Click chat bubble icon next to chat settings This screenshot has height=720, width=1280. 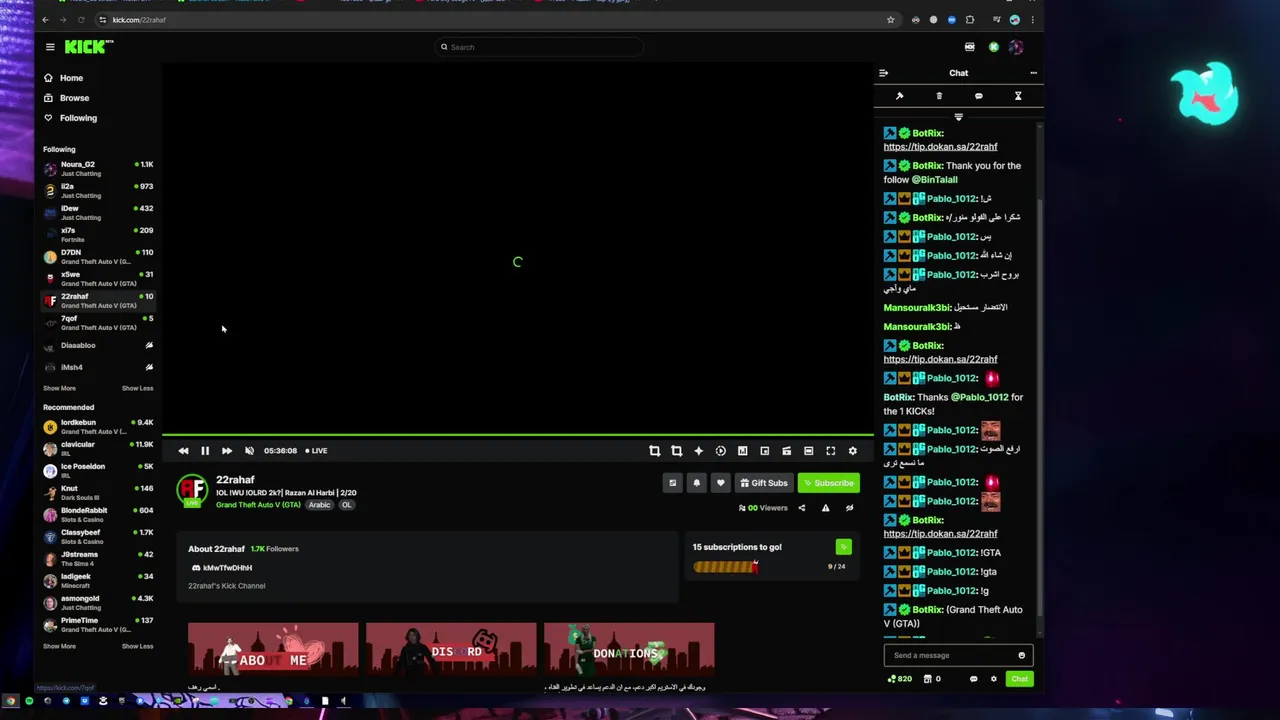click(x=973, y=679)
